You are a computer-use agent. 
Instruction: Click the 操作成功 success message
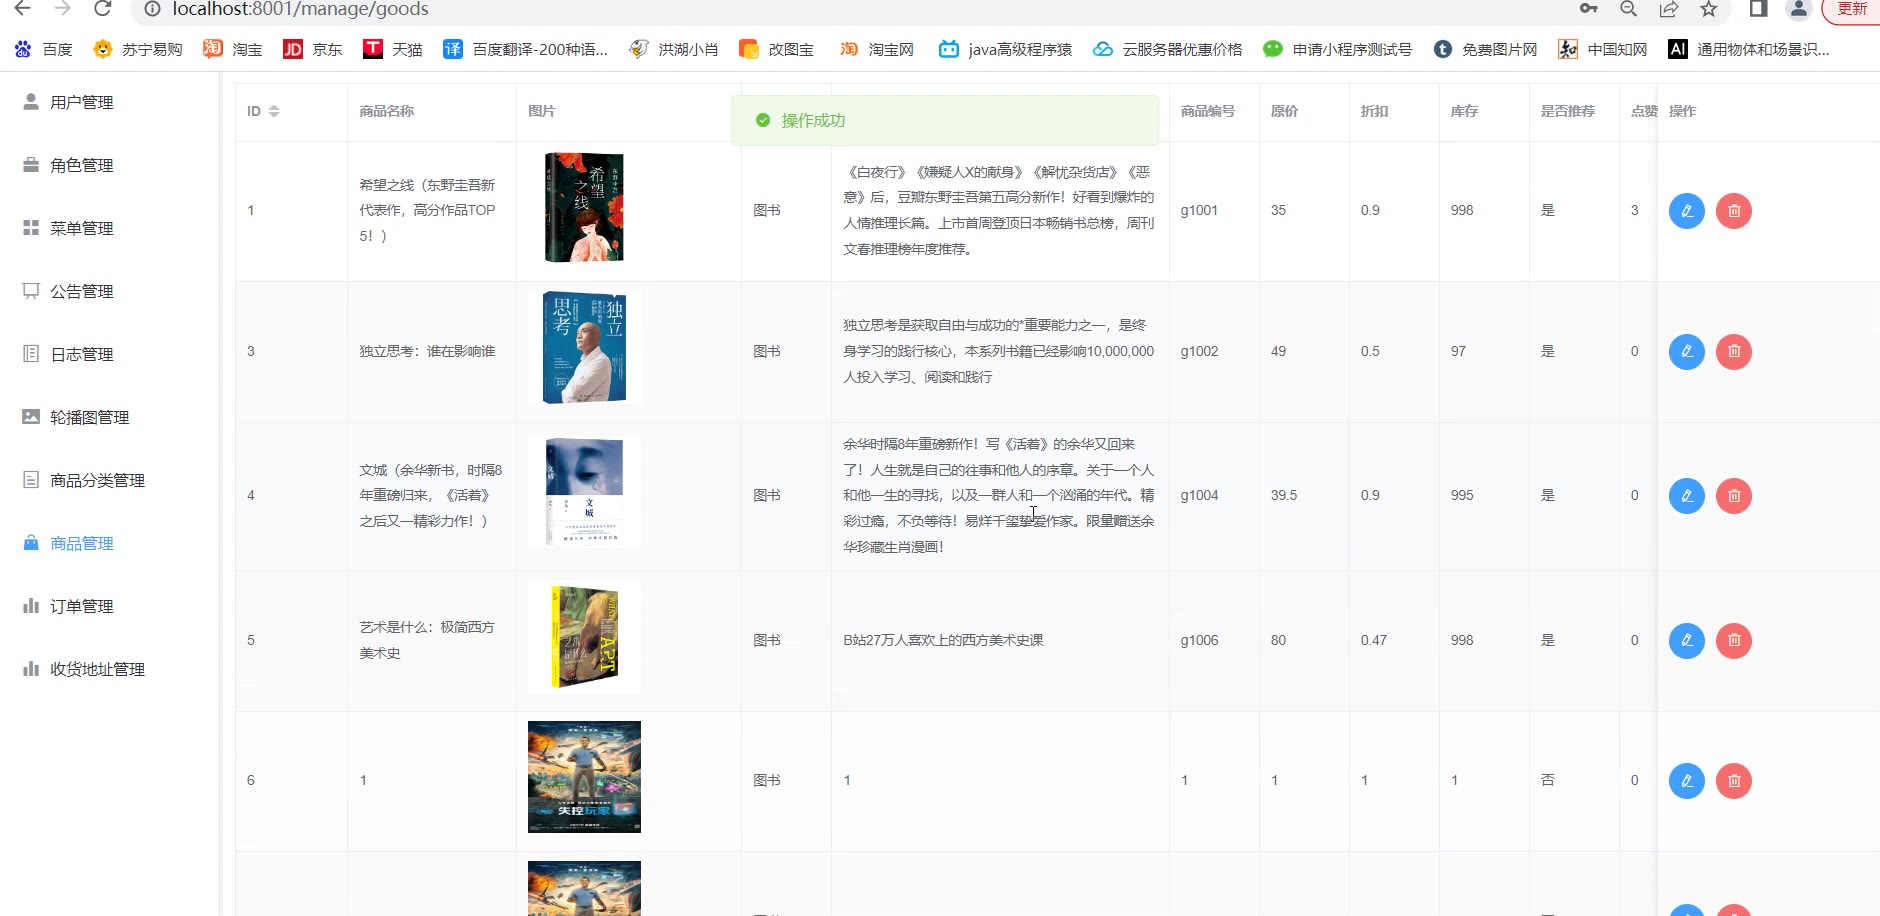pyautogui.click(x=945, y=120)
